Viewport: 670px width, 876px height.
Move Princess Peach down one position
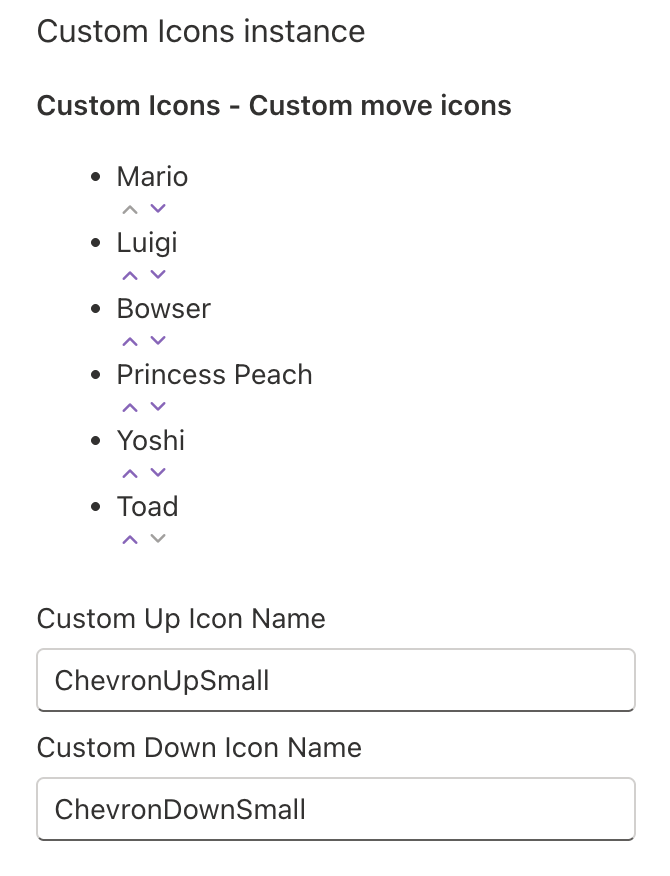click(x=157, y=407)
